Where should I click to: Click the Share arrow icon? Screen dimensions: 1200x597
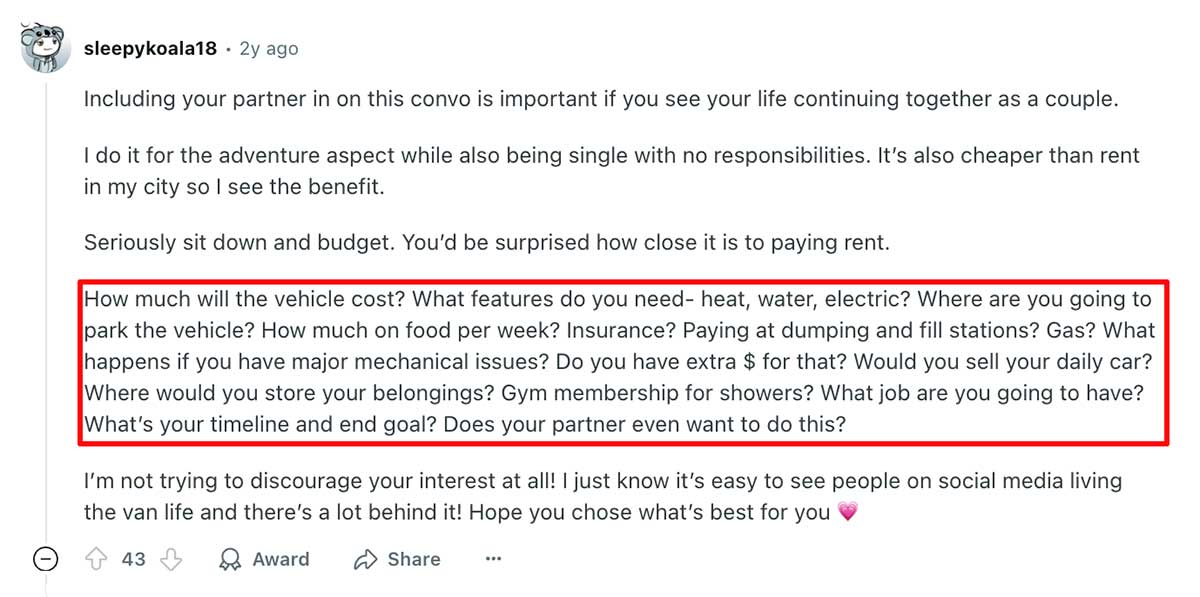pos(363,559)
